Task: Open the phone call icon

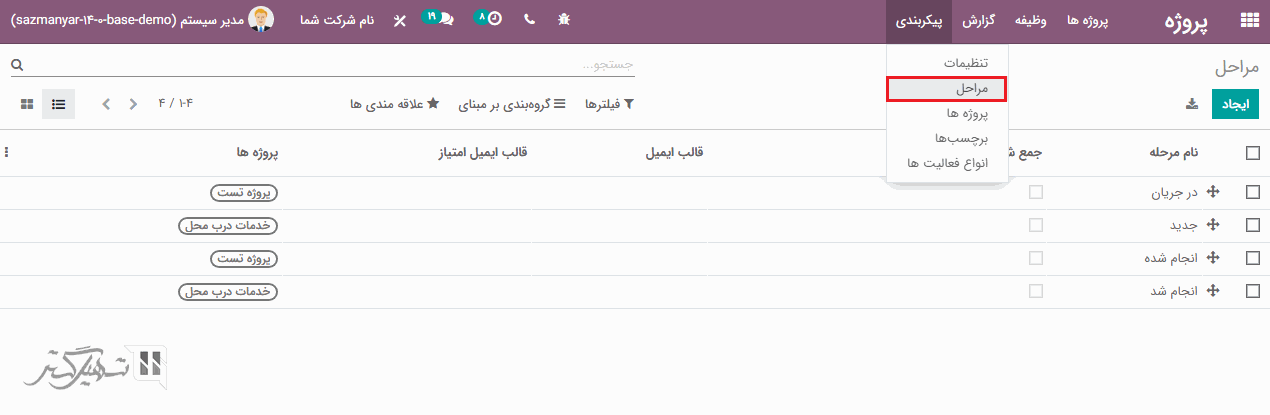Action: [x=529, y=20]
